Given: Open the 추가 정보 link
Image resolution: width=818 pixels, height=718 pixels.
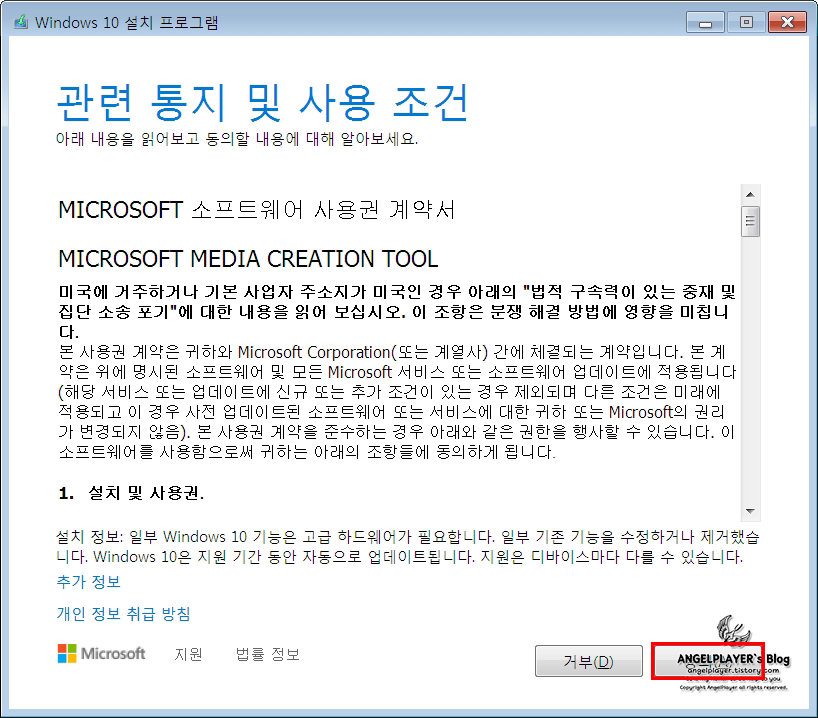Looking at the screenshot, I should [x=89, y=581].
